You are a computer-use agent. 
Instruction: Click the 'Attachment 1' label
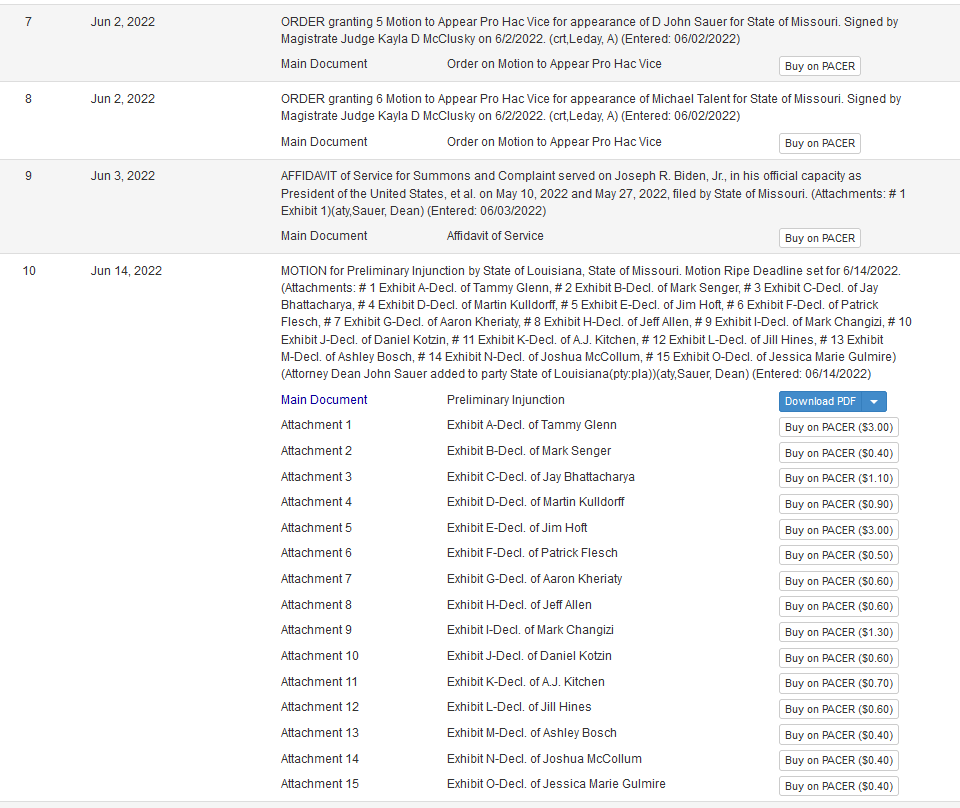pyautogui.click(x=316, y=425)
